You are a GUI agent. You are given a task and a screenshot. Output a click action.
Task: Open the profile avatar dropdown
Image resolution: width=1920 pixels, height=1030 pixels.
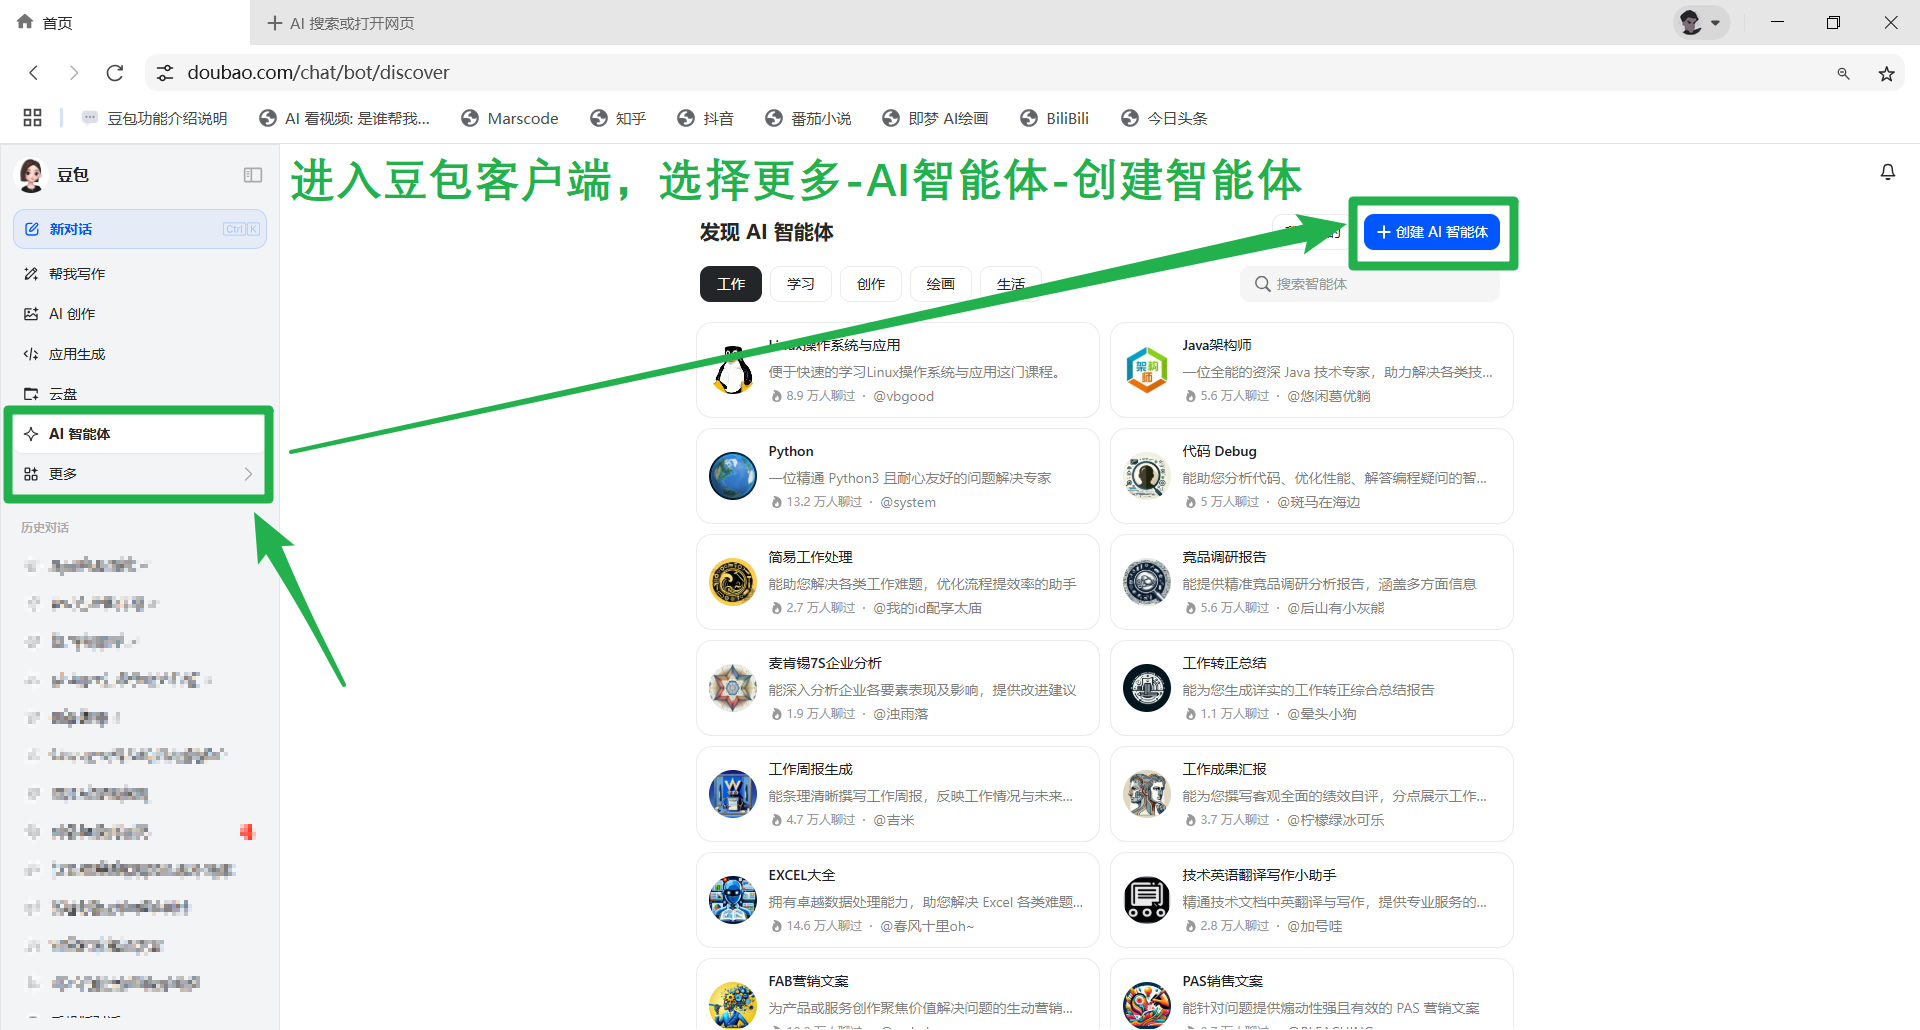point(1700,22)
